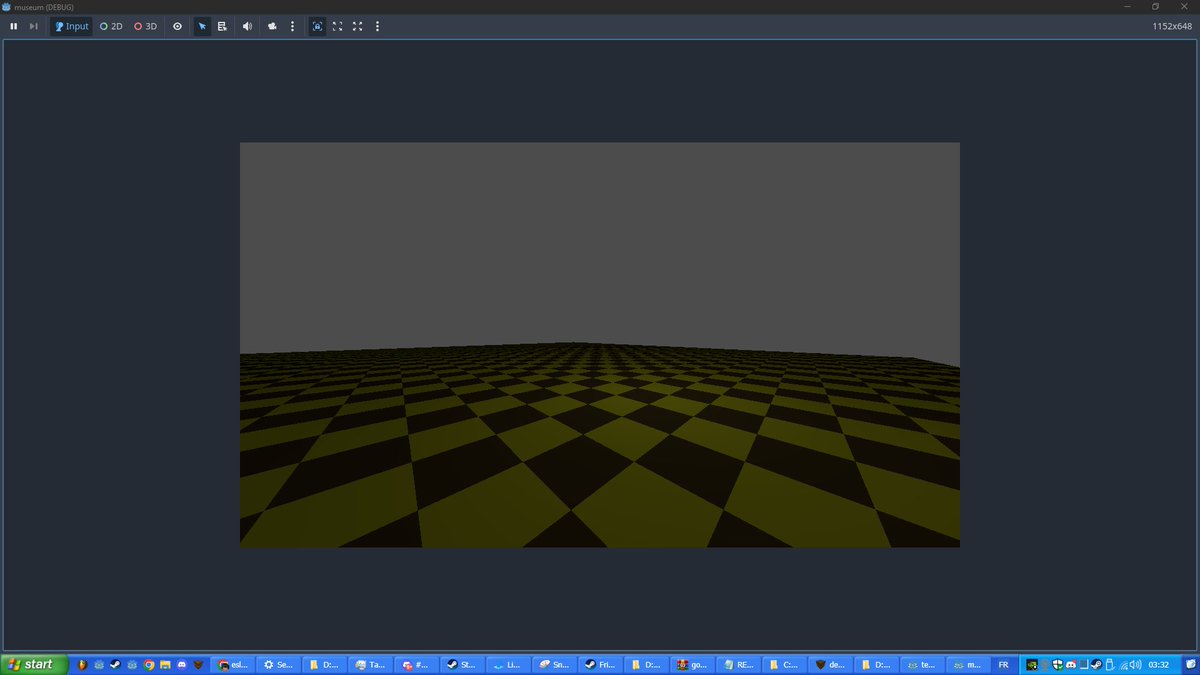
Task: Toggle selection visibility eye icon
Action: tap(177, 26)
